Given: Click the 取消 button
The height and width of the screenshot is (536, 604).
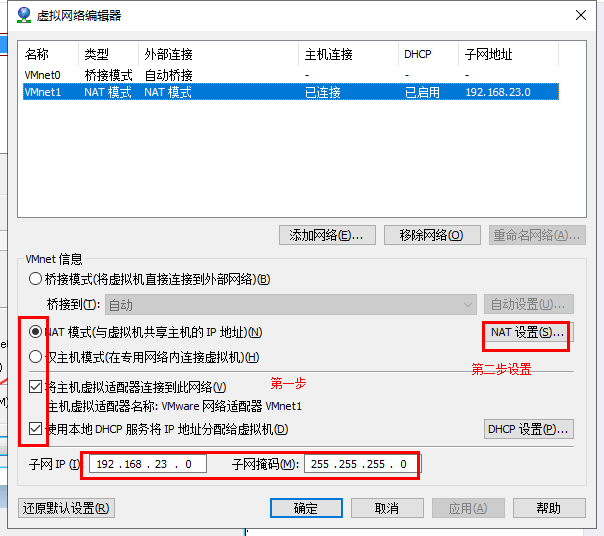Looking at the screenshot, I should pyautogui.click(x=387, y=508).
